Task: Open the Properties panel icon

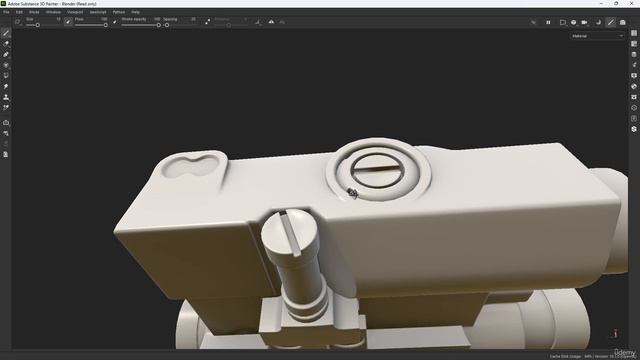Action: tap(634, 65)
